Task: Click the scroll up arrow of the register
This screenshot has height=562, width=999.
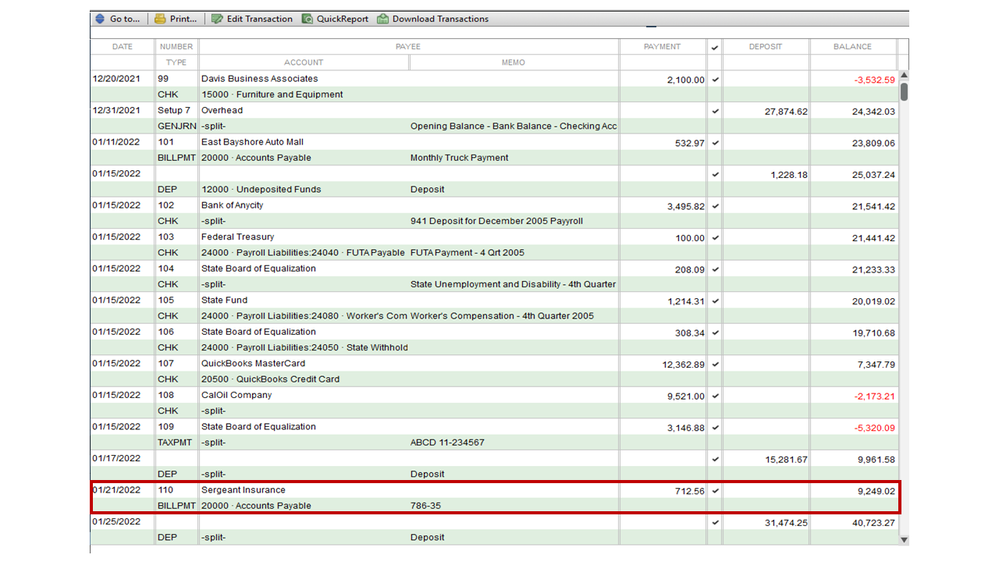Action: (x=904, y=76)
